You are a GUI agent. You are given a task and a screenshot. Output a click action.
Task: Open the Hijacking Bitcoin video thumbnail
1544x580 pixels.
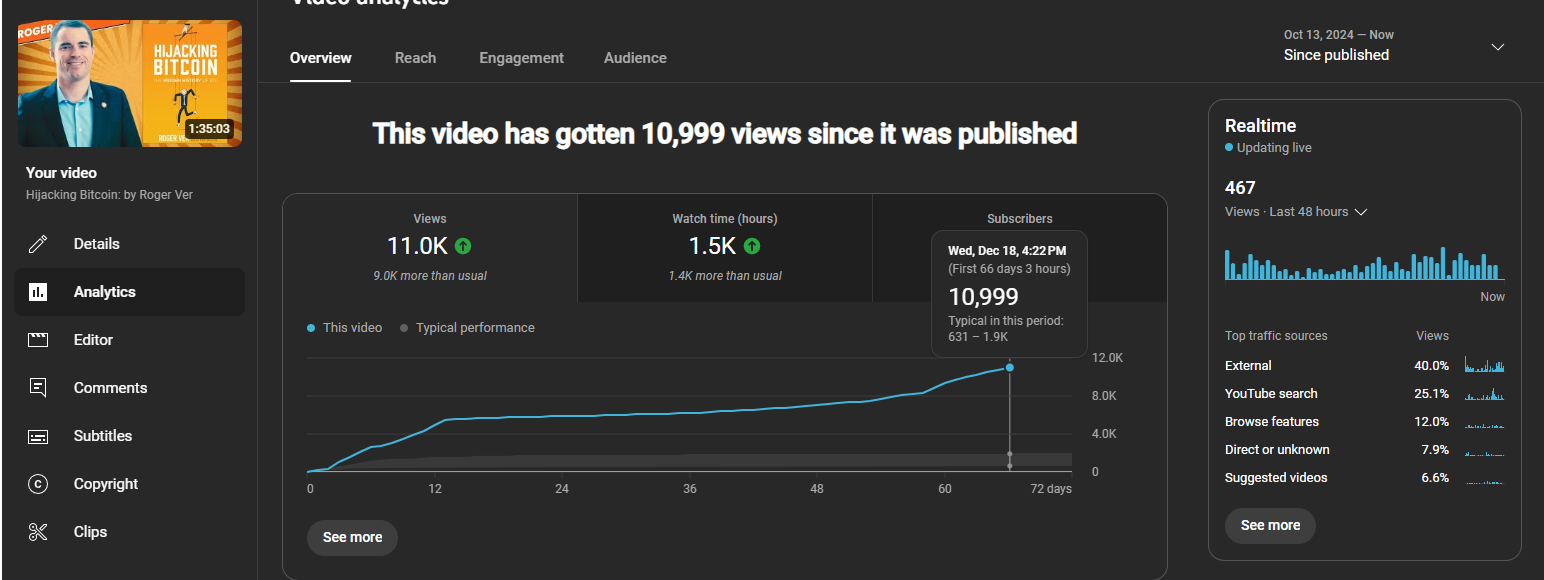click(x=130, y=84)
